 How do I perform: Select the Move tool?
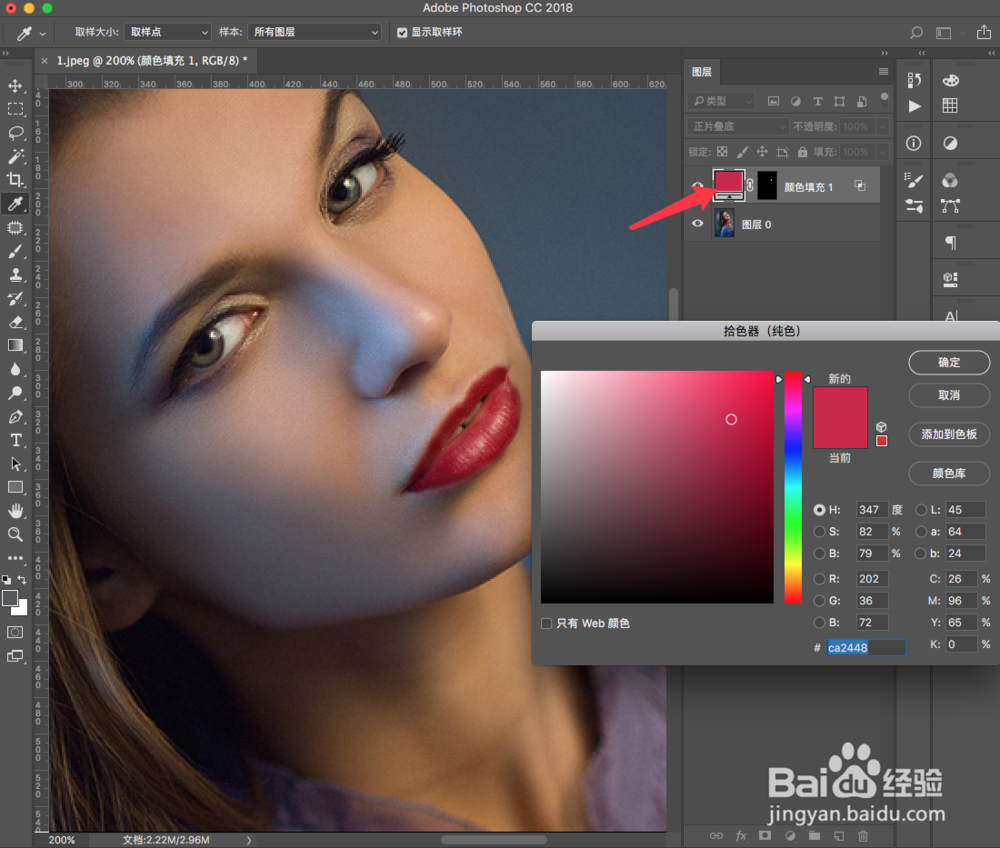[x=15, y=85]
